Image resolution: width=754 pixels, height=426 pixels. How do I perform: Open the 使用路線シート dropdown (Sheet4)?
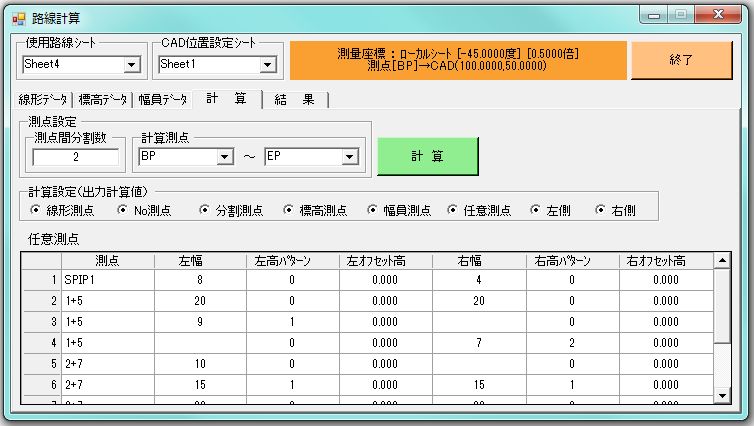pos(131,65)
